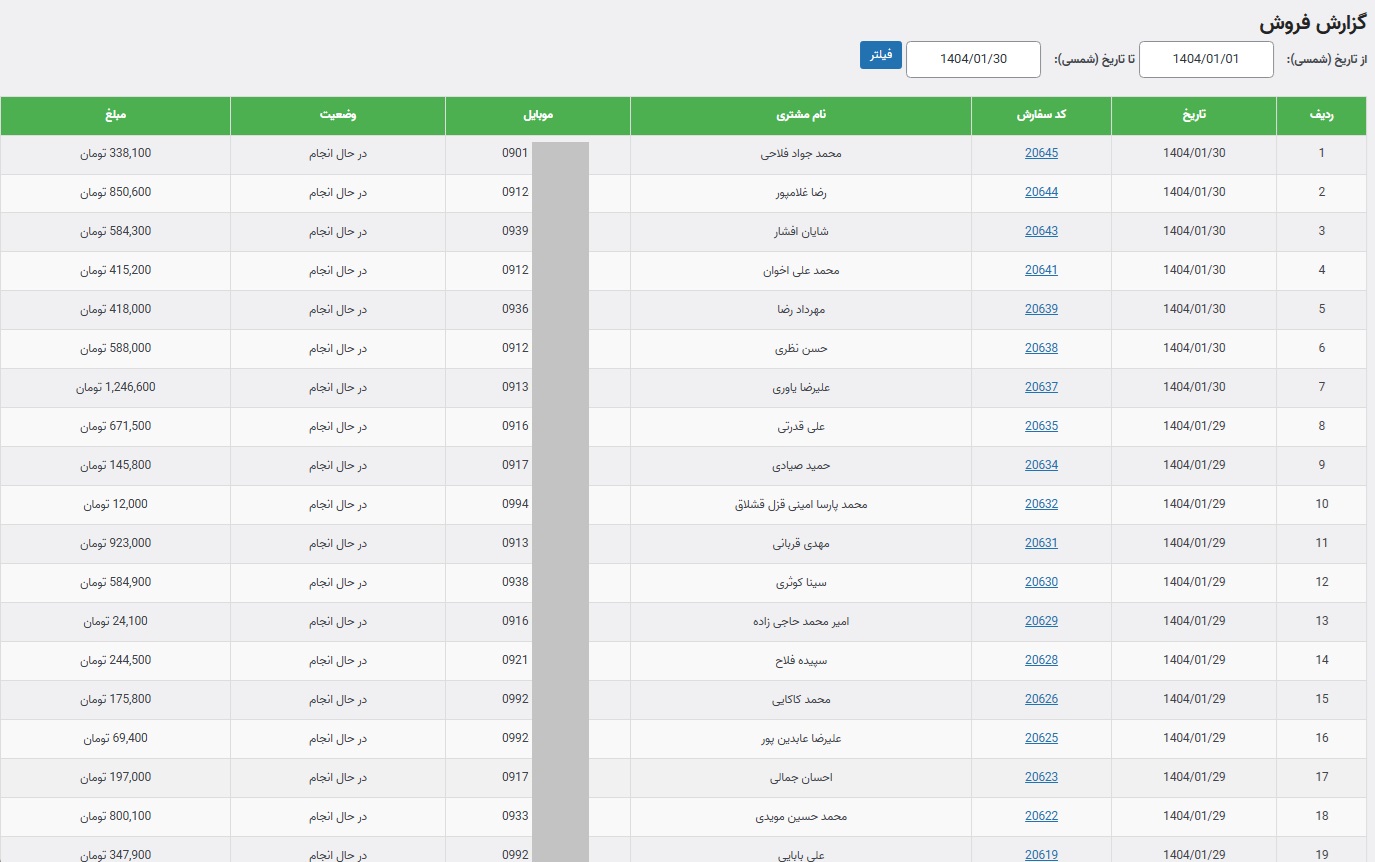The image size is (1375, 862).
Task: Open order link 20626
Action: point(1041,699)
